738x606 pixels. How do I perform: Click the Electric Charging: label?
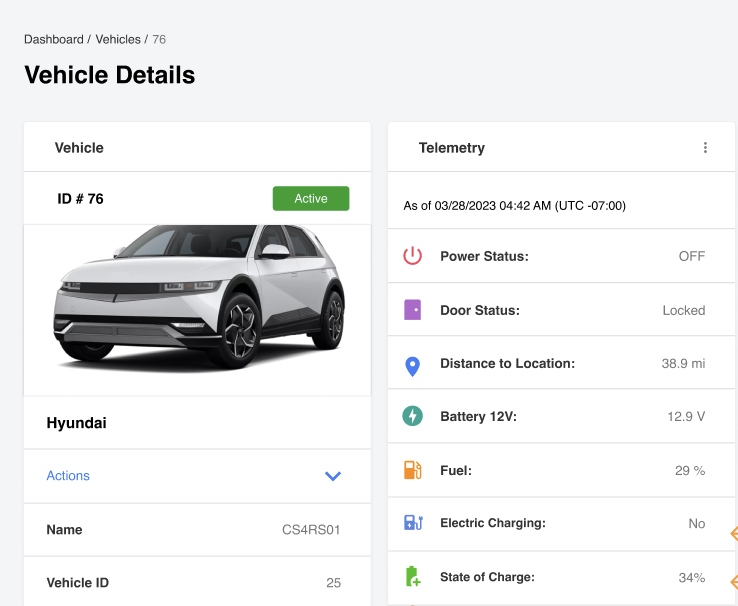click(x=493, y=523)
